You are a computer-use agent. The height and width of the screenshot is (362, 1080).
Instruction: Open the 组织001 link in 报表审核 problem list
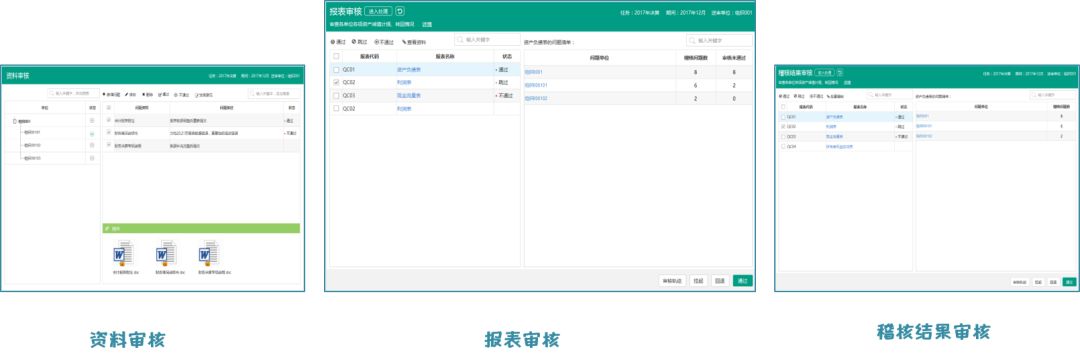[534, 72]
